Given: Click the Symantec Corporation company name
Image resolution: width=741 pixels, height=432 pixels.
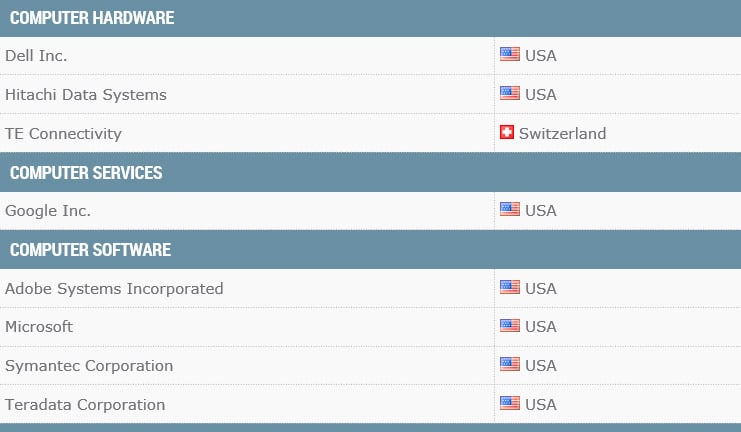Looking at the screenshot, I should click(89, 366).
